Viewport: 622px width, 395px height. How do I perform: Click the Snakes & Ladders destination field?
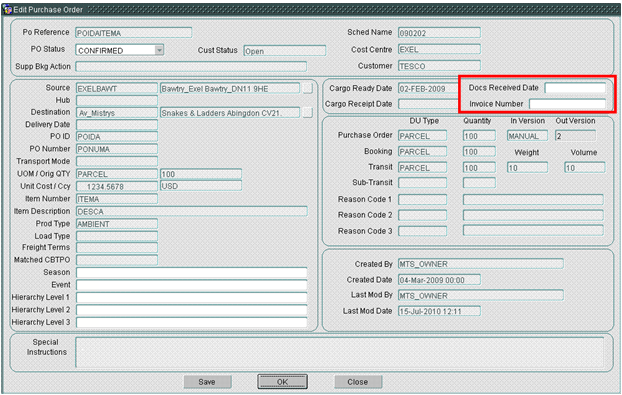coord(230,113)
